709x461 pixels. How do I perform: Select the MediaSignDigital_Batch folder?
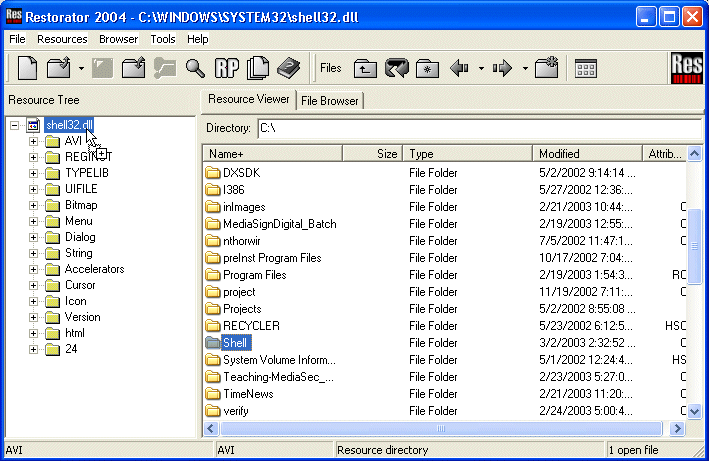point(444,224)
